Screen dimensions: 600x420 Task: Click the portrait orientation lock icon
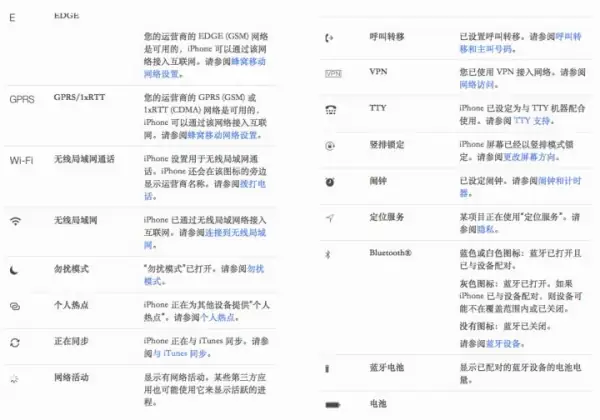330,146
